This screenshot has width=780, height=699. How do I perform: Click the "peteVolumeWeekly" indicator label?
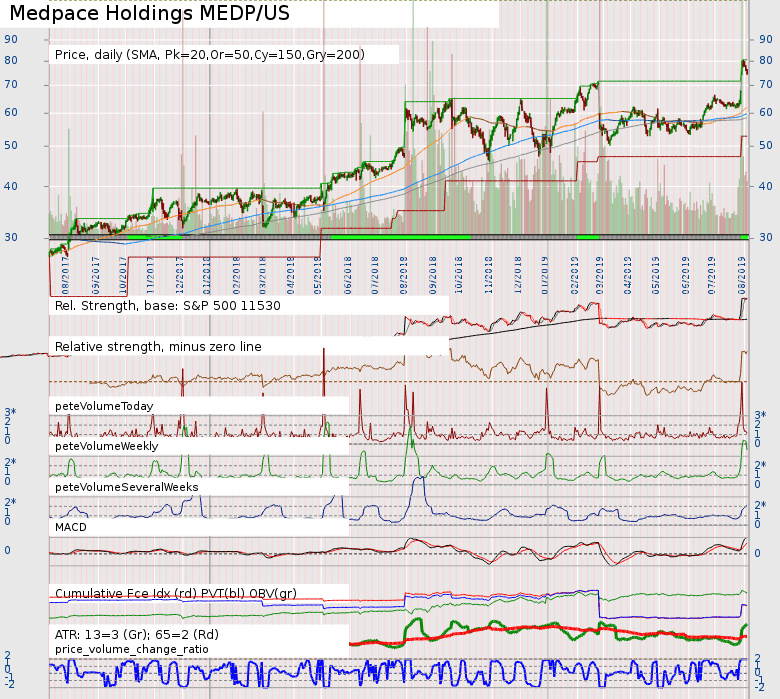(x=106, y=446)
